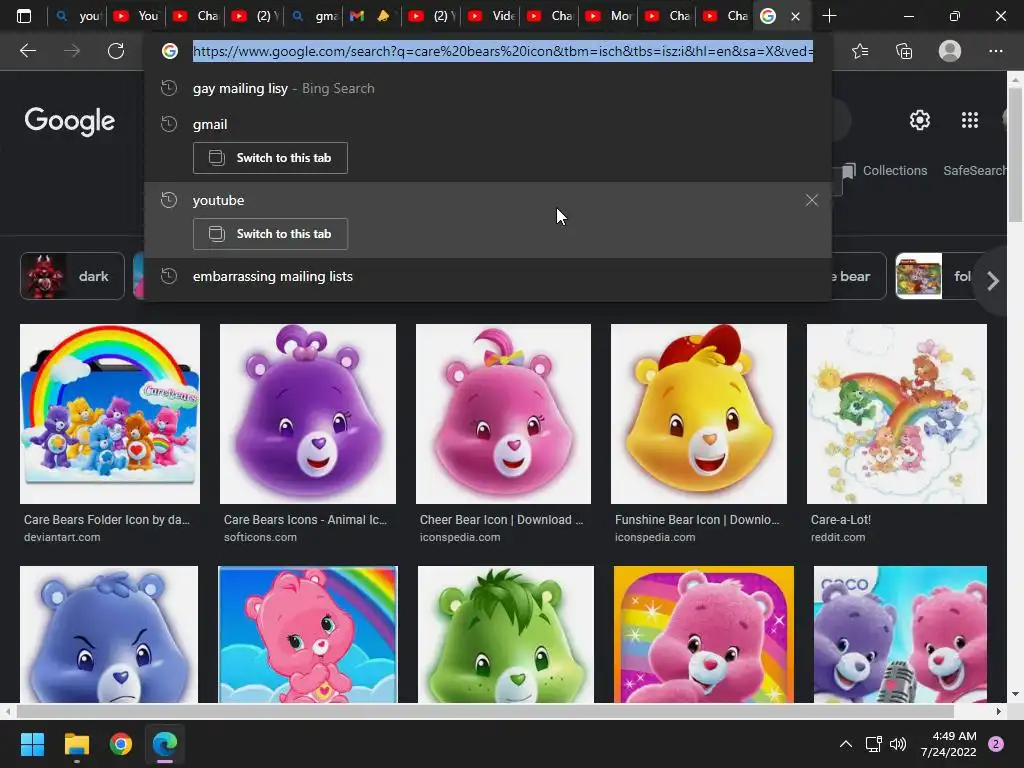Close the active Google tab
This screenshot has width=1024, height=768.
click(x=795, y=16)
